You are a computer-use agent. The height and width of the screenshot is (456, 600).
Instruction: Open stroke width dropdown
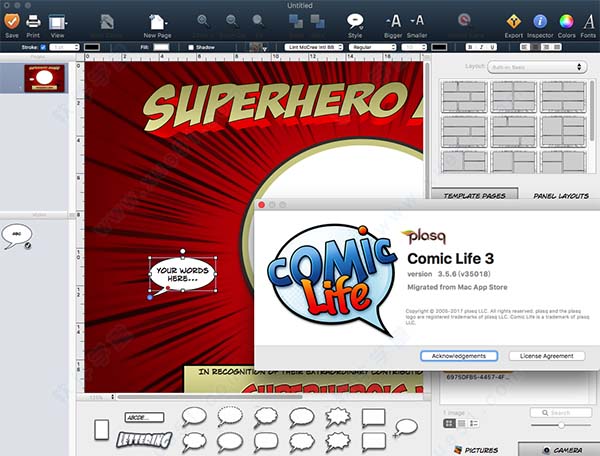point(64,47)
